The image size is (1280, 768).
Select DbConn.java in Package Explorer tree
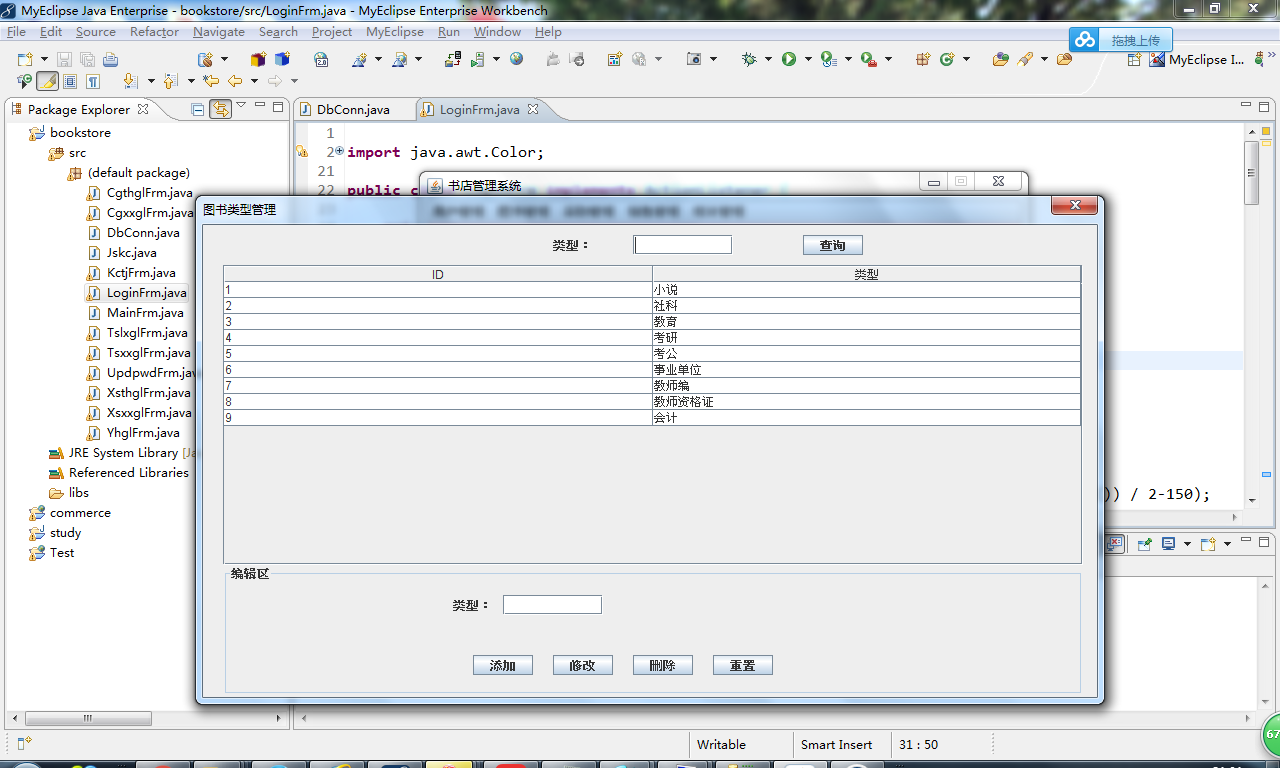click(x=133, y=233)
